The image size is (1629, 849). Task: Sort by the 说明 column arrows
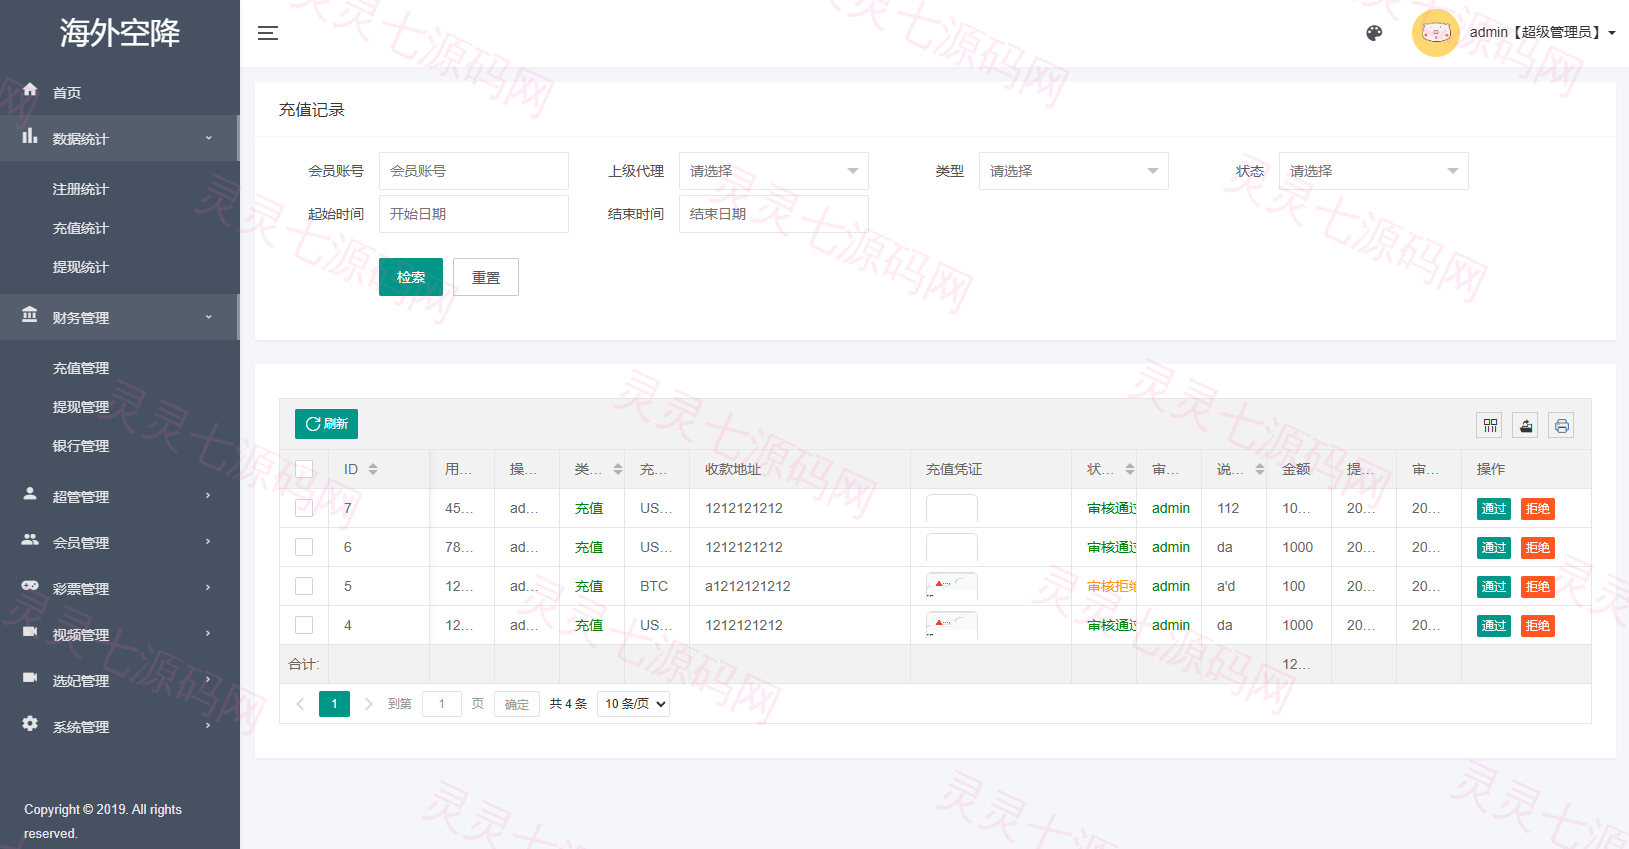[1260, 469]
